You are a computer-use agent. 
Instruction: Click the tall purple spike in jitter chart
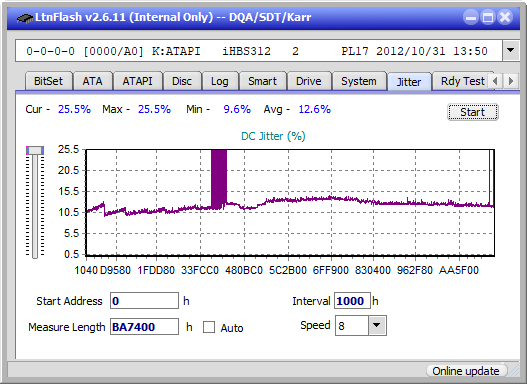click(x=219, y=179)
